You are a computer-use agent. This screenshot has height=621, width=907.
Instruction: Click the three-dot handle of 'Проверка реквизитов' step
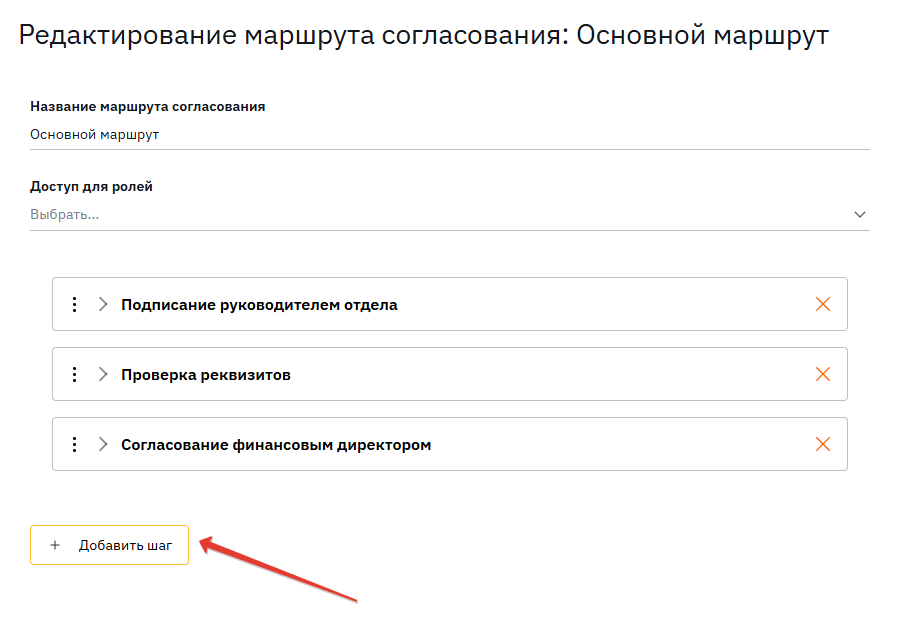coord(74,375)
